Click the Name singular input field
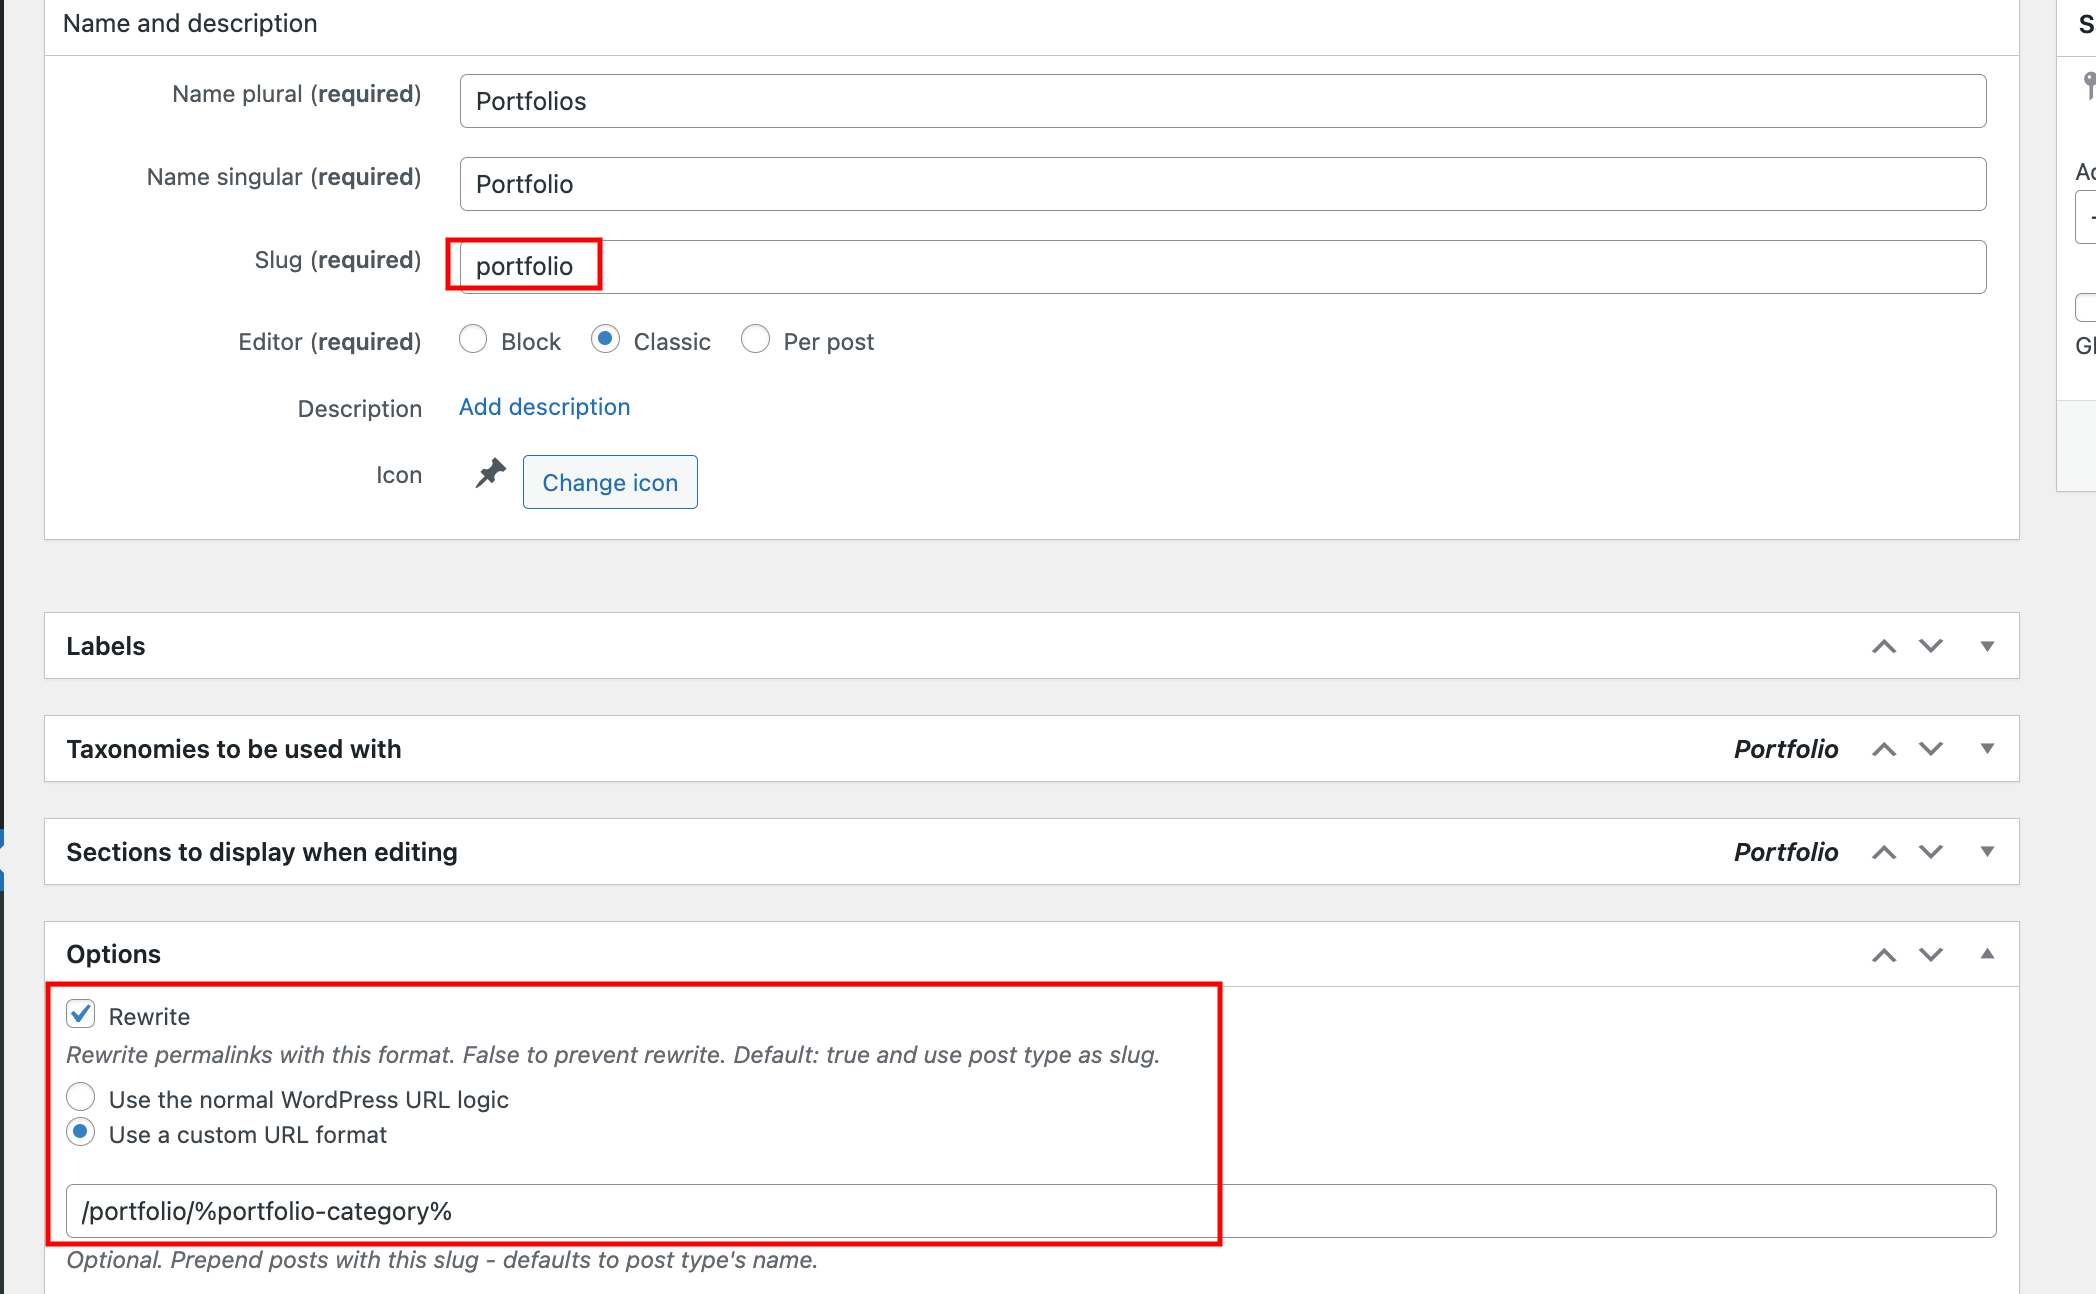 click(1222, 184)
